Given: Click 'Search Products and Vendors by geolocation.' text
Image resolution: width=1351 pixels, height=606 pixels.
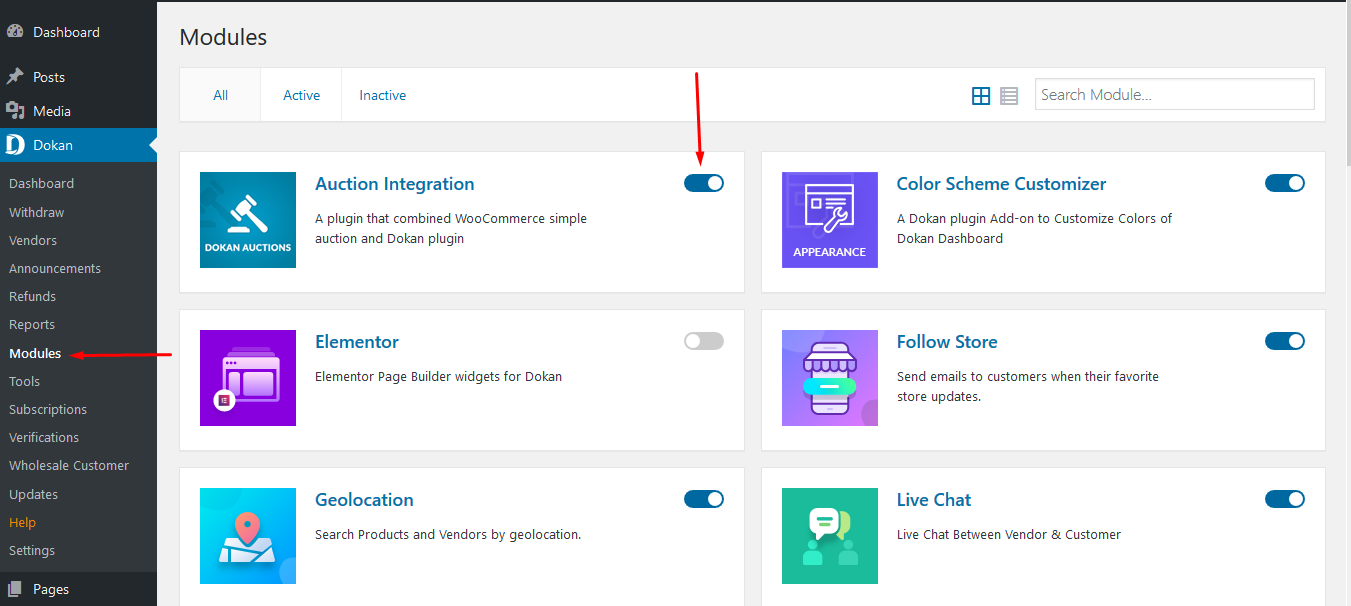Looking at the screenshot, I should [448, 535].
